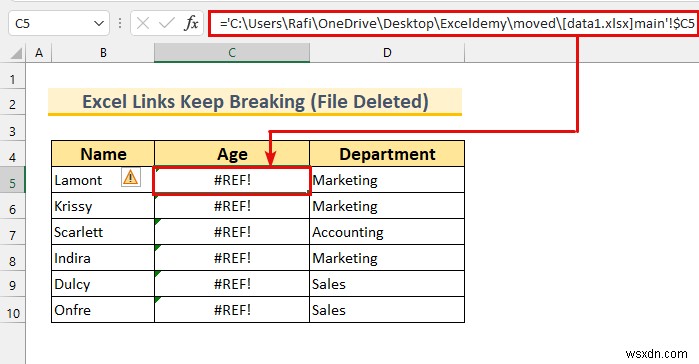Select the cell containing 'Onfre'
This screenshot has width=699, height=364.
click(103, 309)
